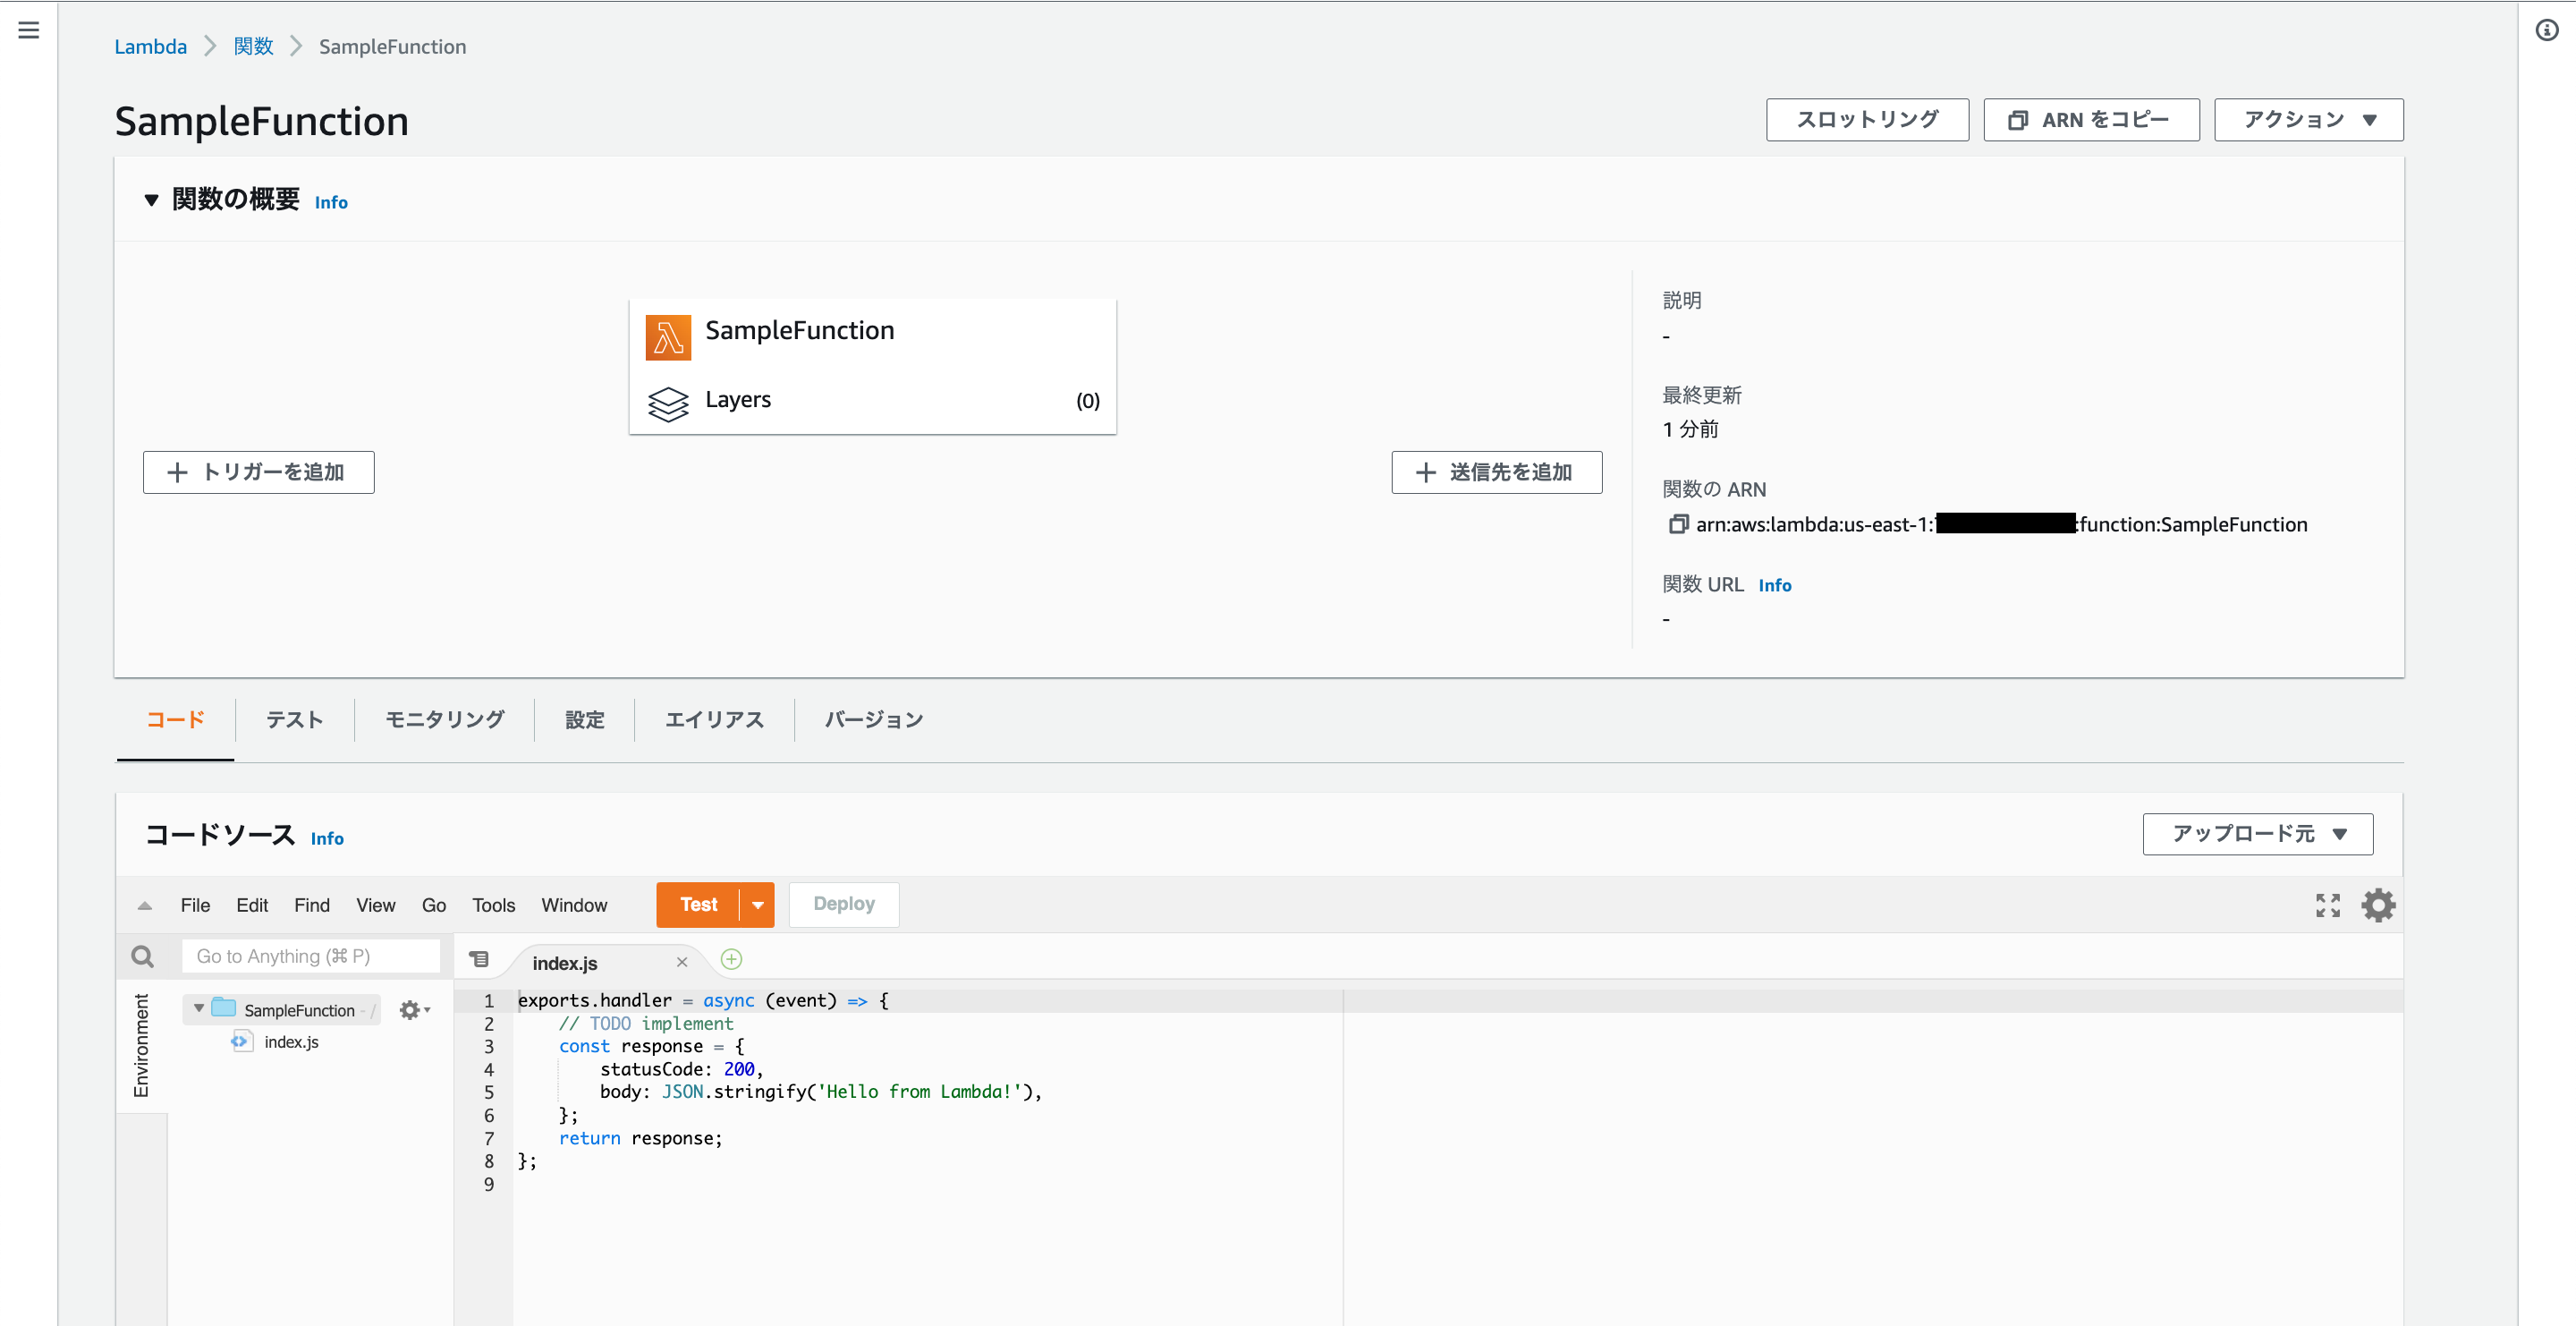The height and width of the screenshot is (1326, 2576).
Task: Click the search magnifier icon in editor
Action: pyautogui.click(x=143, y=957)
